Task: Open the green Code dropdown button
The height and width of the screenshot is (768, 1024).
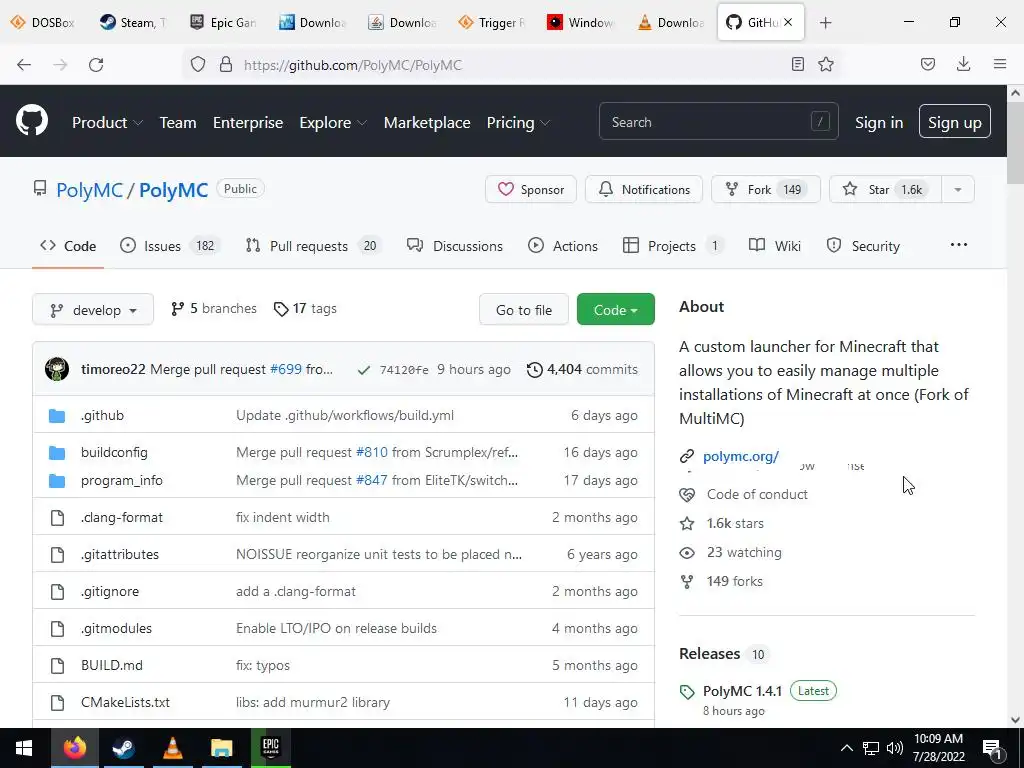Action: (615, 310)
